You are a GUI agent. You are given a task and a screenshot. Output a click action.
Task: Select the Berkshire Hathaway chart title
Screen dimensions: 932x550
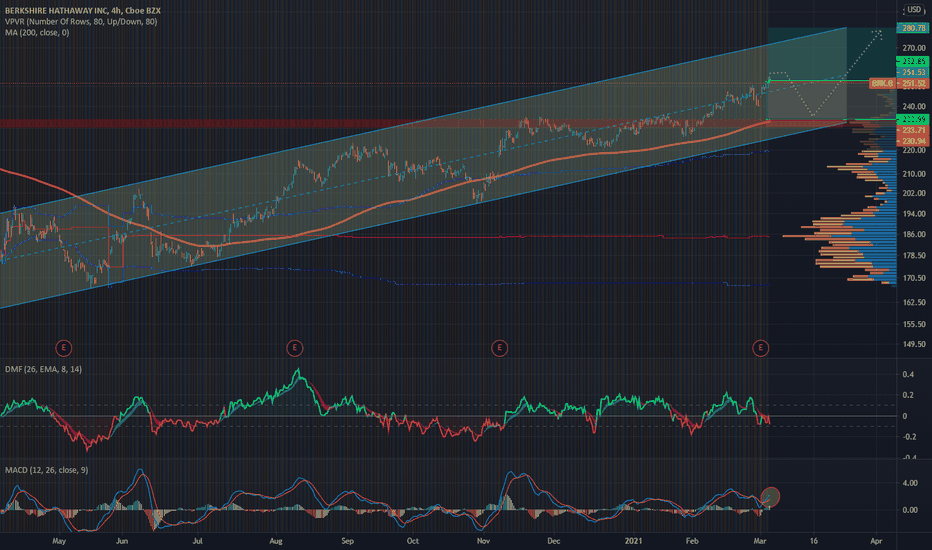click(83, 11)
